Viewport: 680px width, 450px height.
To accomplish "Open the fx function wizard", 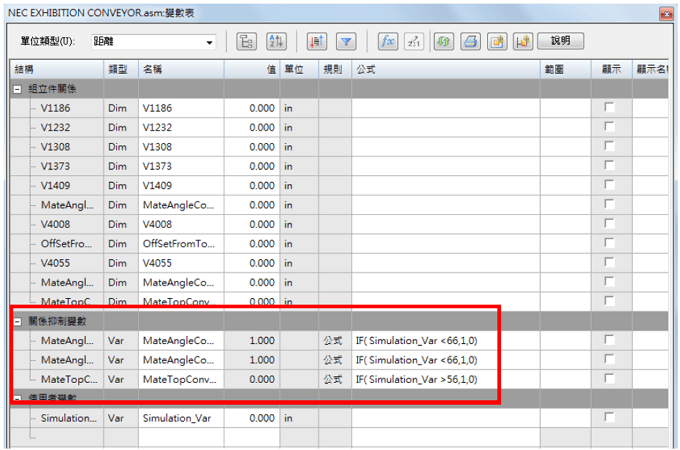I will pyautogui.click(x=386, y=41).
